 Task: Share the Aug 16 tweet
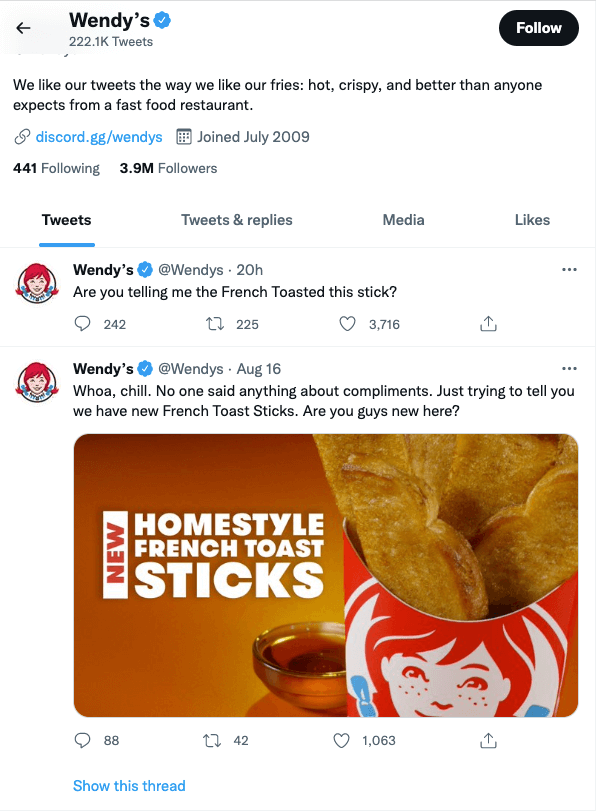point(488,740)
